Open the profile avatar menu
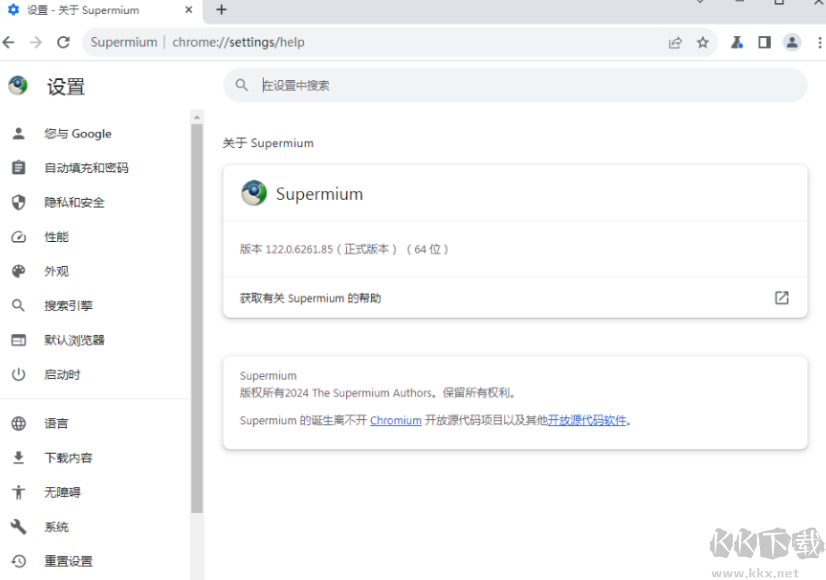 click(x=792, y=42)
